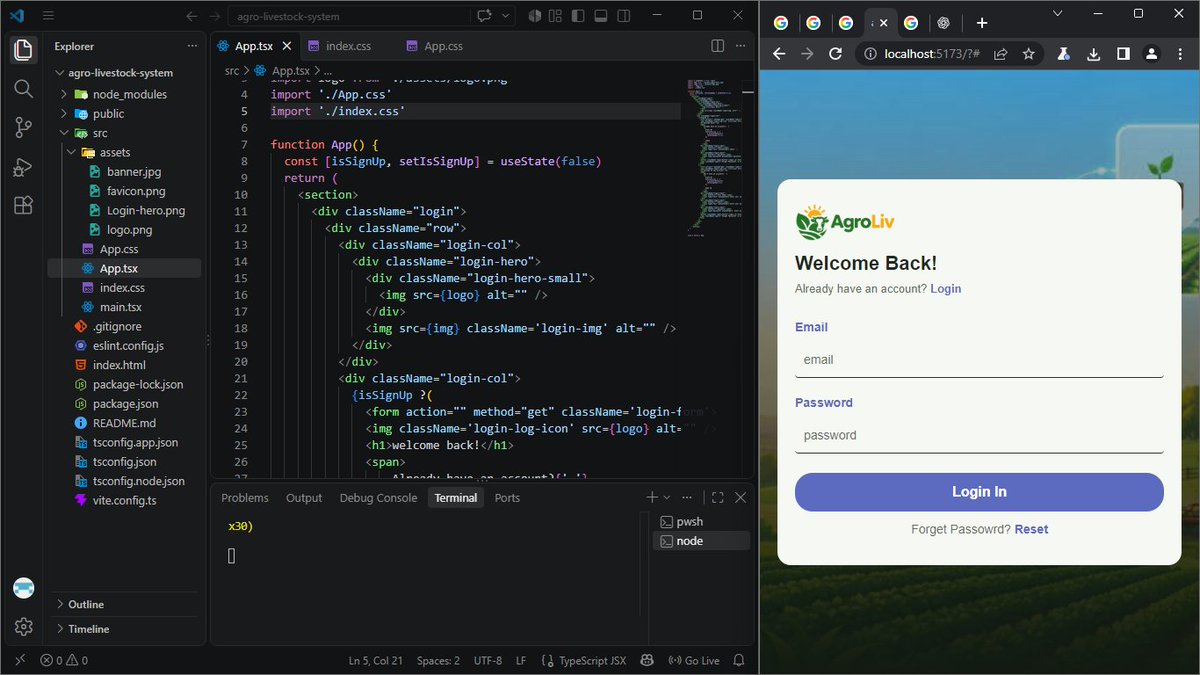Image resolution: width=1200 pixels, height=675 pixels.
Task: Open the new terminal launch profile dropdown
Action: [666, 497]
